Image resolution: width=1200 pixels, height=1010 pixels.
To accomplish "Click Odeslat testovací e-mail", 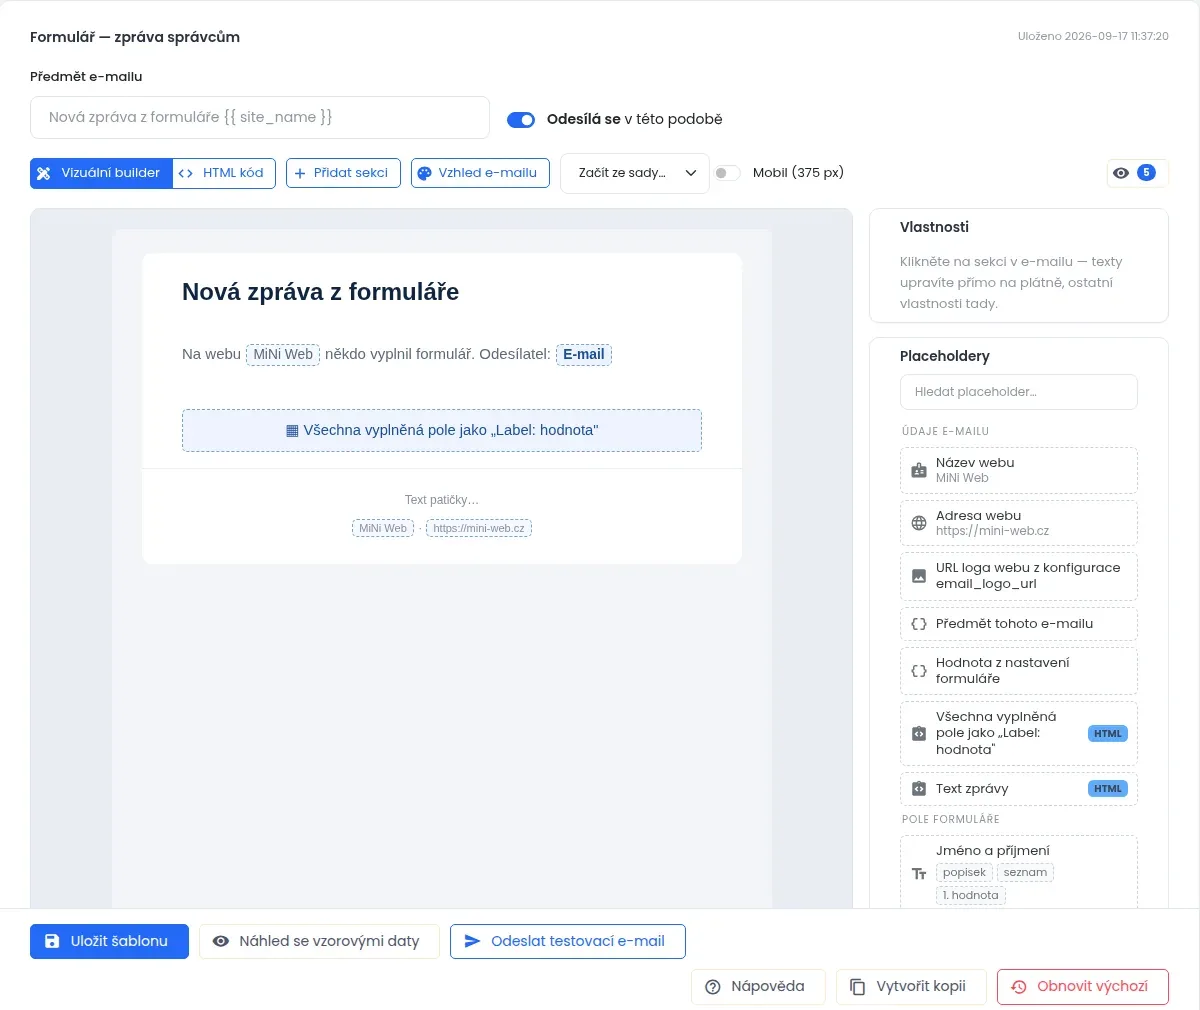I will point(567,941).
